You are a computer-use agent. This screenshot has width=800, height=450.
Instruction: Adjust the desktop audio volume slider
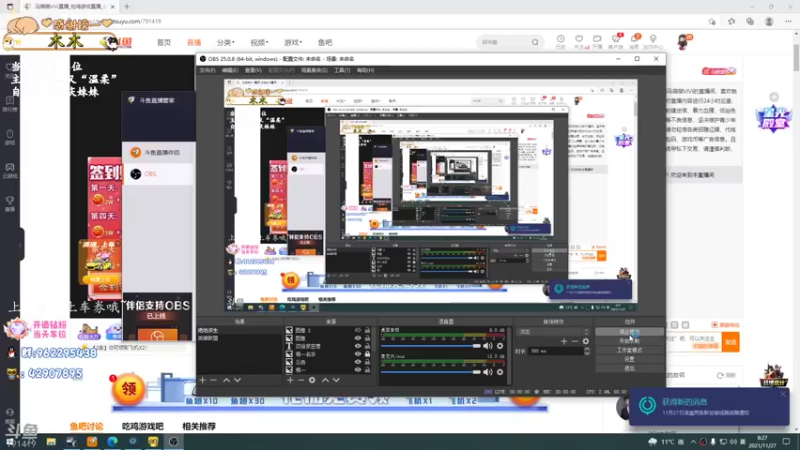tap(431, 346)
